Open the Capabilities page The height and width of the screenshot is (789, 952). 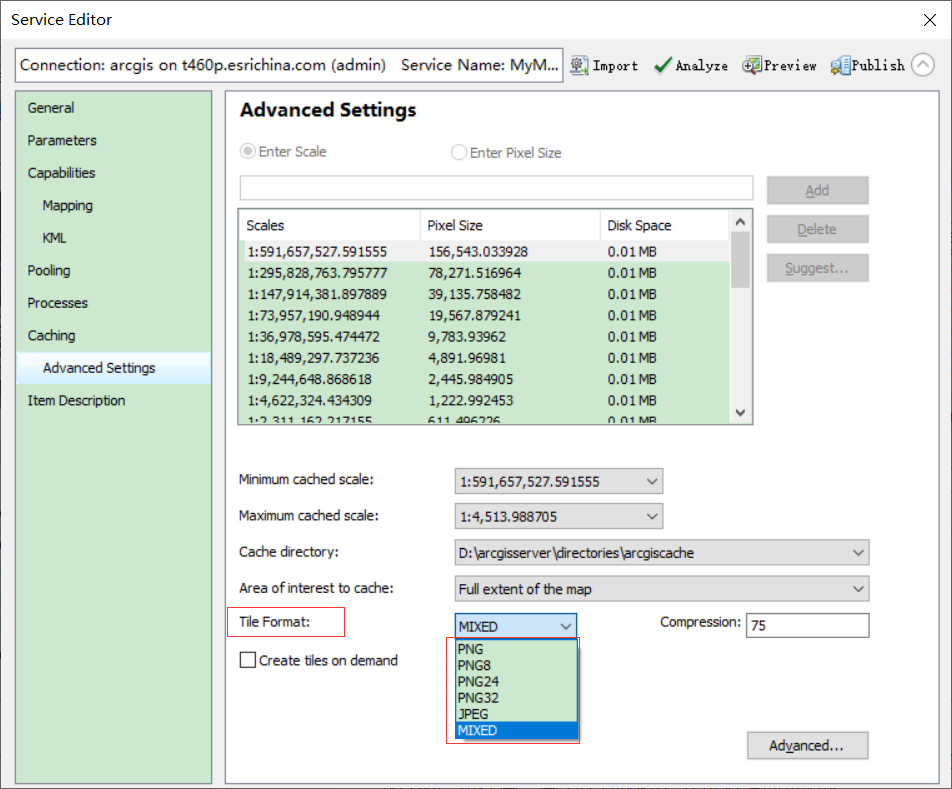click(61, 173)
